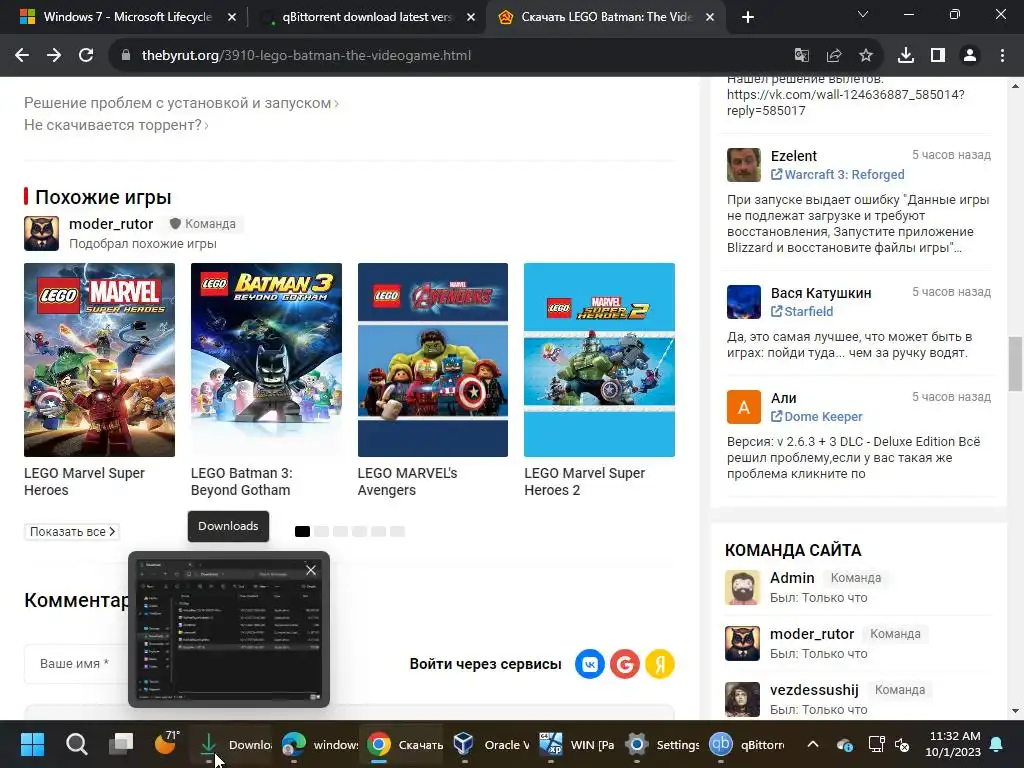Open Chrome downloads tray icon
Viewport: 1024px width, 768px height.
(x=906, y=56)
